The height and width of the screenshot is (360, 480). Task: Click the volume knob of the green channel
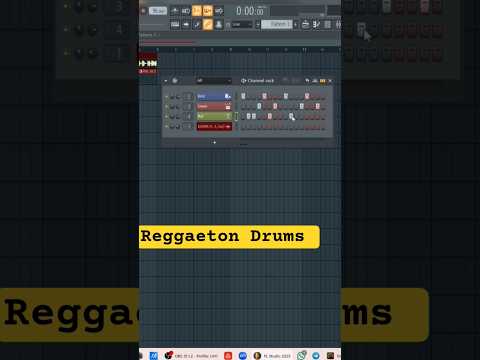coord(178,116)
